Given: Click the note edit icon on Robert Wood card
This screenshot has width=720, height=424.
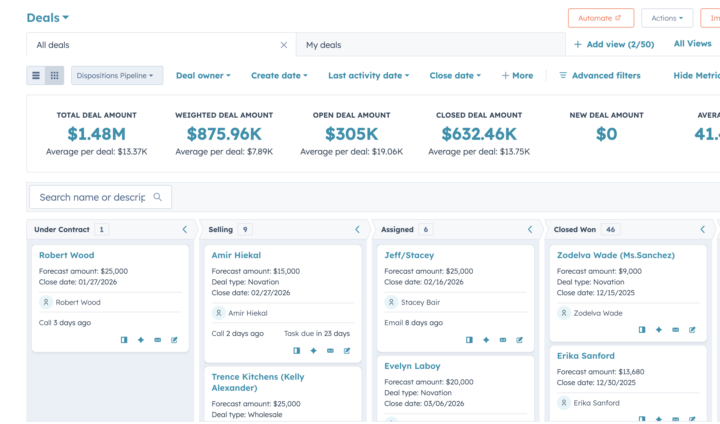Looking at the screenshot, I should [174, 340].
